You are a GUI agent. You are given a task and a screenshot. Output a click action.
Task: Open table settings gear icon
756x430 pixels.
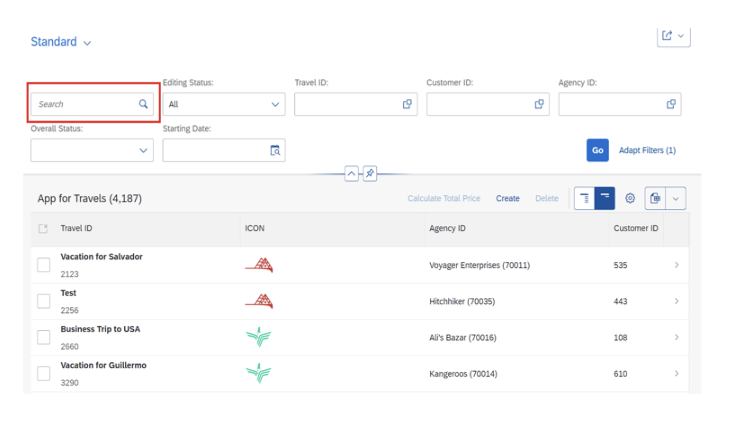[x=630, y=198]
